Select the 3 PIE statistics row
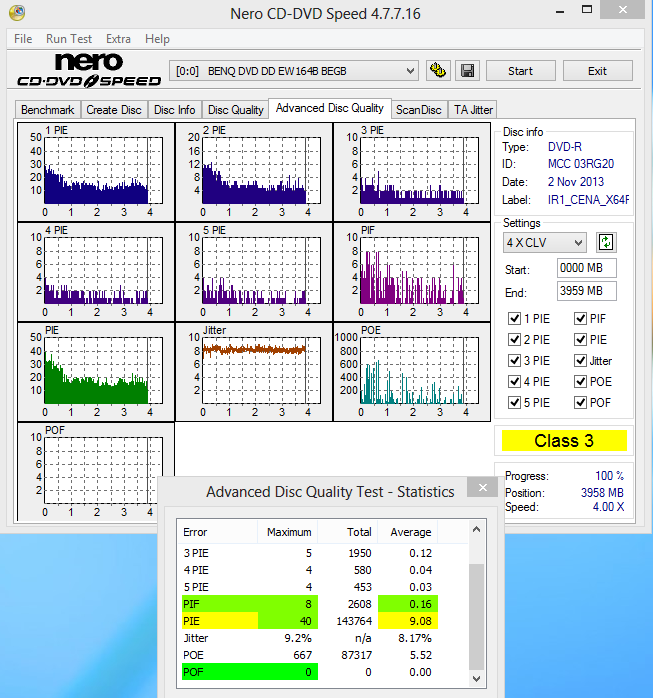This screenshot has height=698, width=653. [310, 553]
